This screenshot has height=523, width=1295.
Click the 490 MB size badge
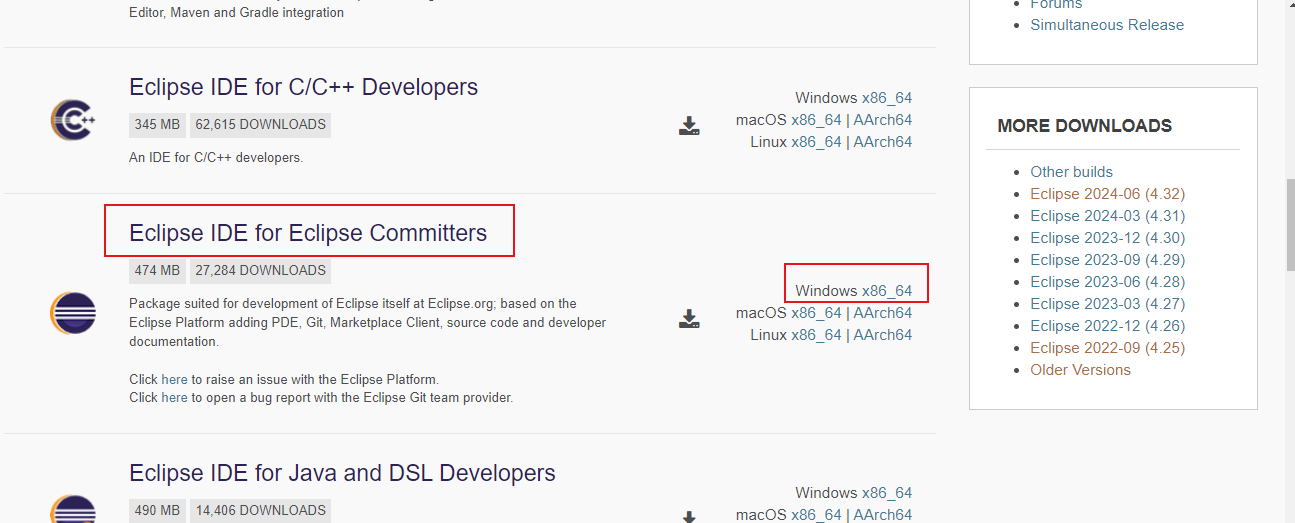tap(157, 510)
